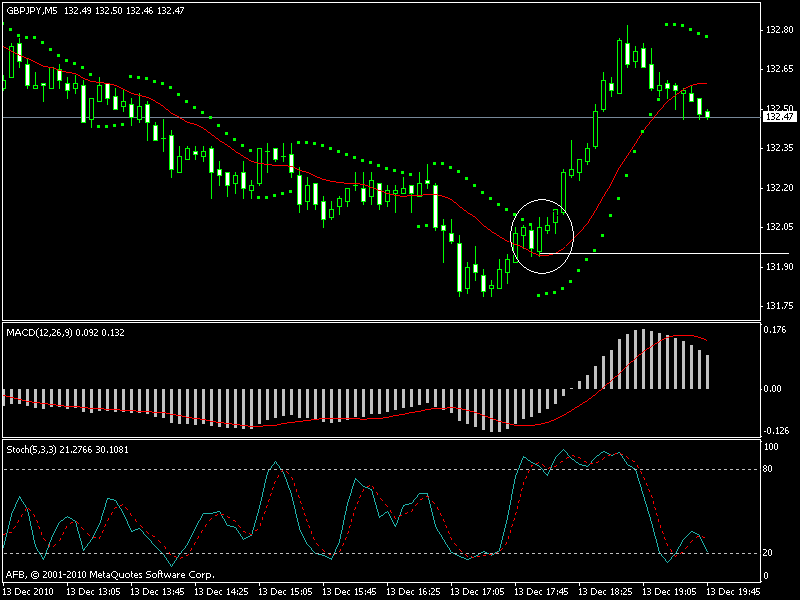800x600 pixels.
Task: Select the current price label 132.47
Action: point(778,117)
